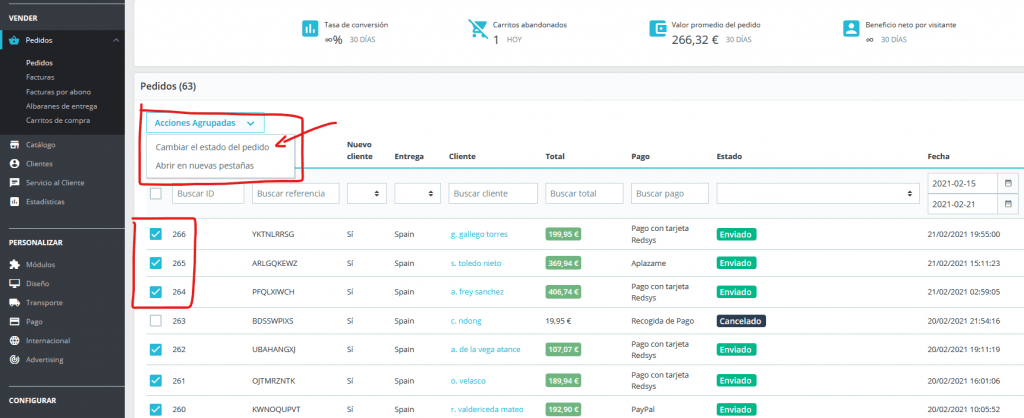Click the Clientes person icon
This screenshot has height=418, width=1024.
point(14,164)
